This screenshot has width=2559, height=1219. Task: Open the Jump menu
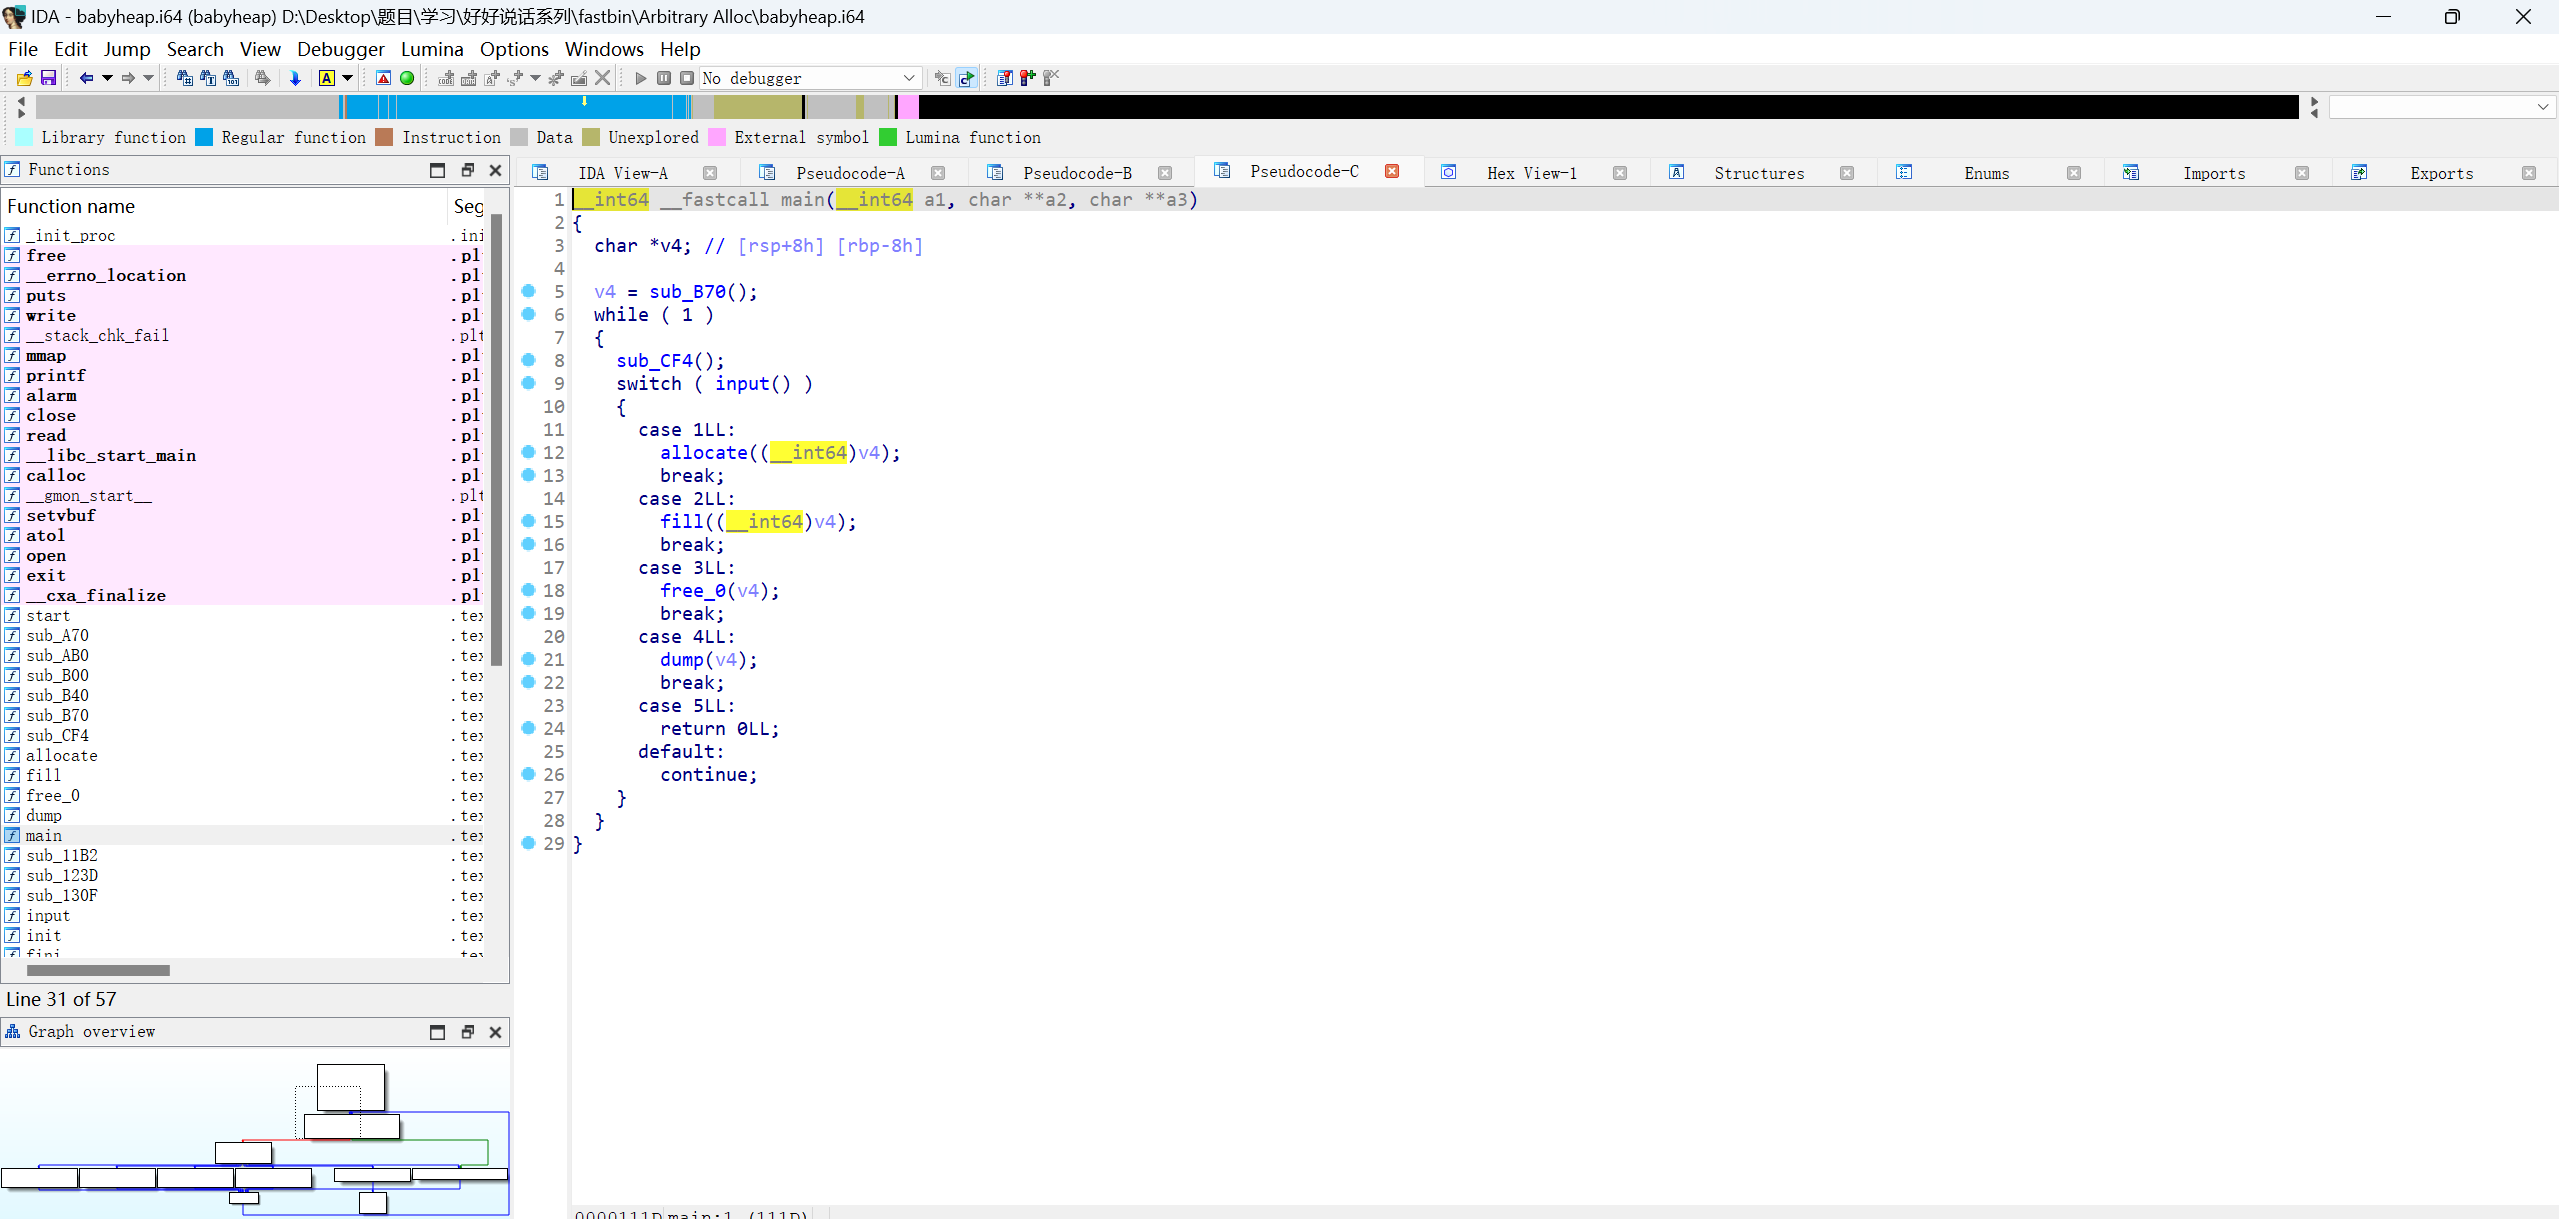coord(127,49)
